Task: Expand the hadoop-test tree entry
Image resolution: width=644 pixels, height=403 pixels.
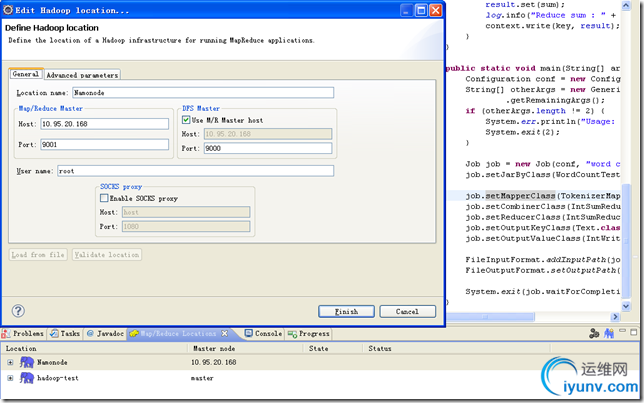Action: pyautogui.click(x=10, y=378)
